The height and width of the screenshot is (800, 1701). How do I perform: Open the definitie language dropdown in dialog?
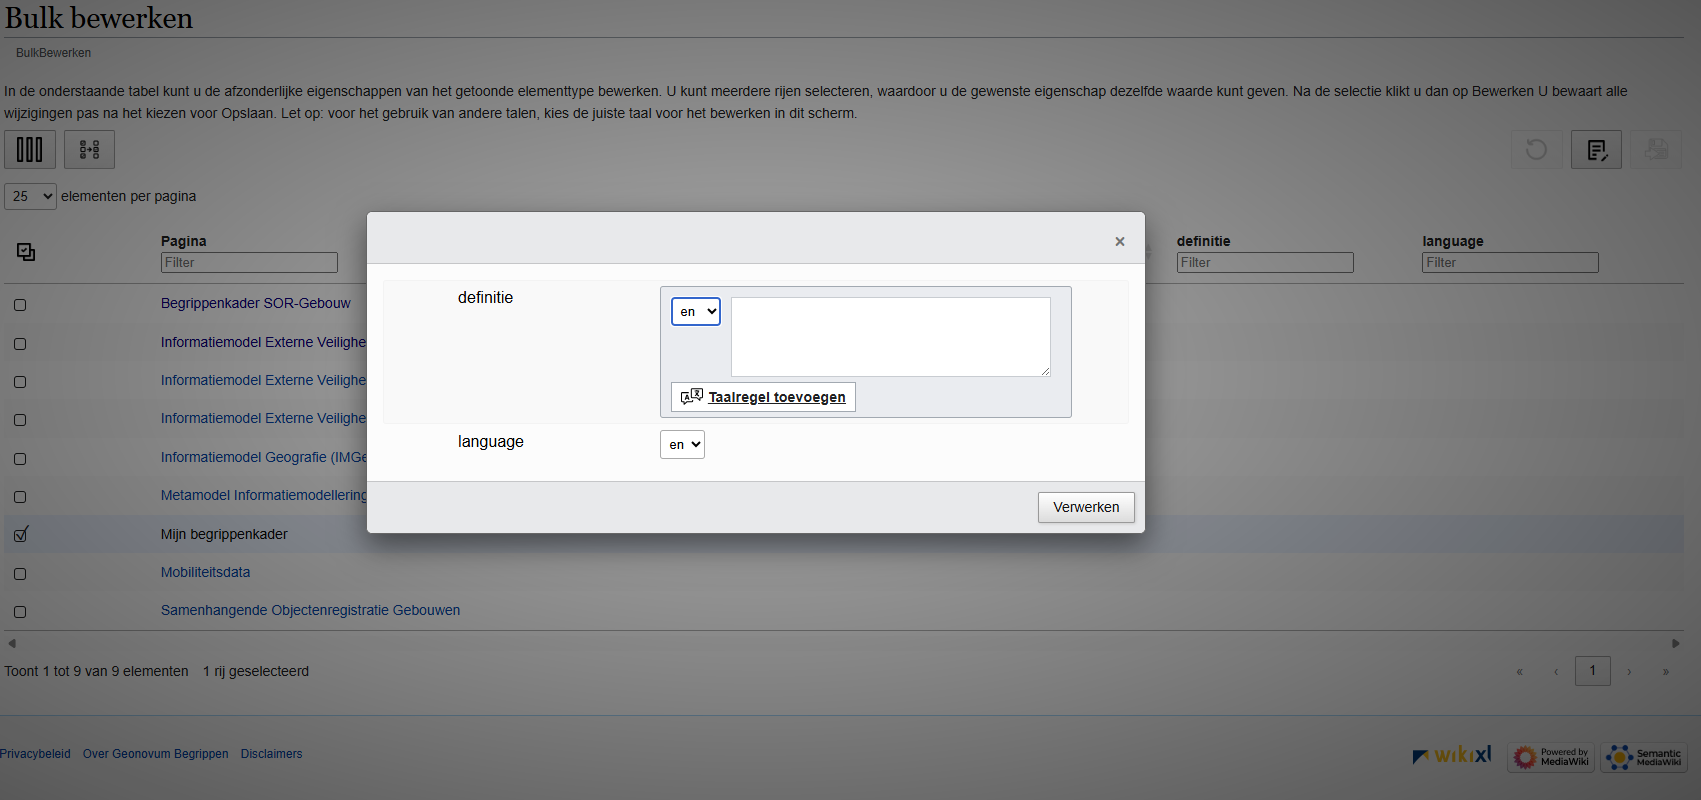click(696, 312)
